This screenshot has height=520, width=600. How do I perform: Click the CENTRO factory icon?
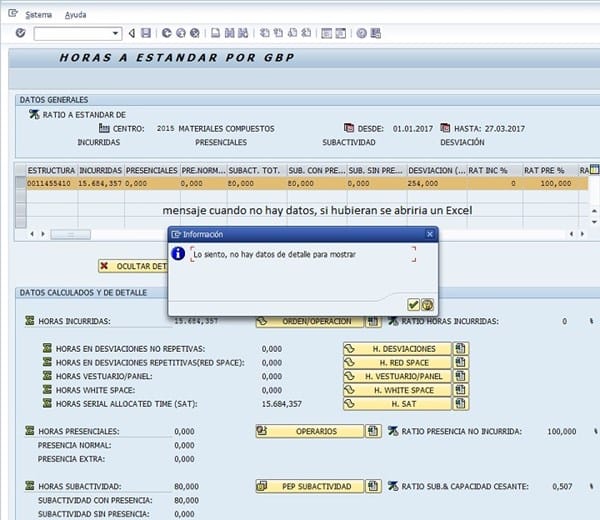point(104,128)
